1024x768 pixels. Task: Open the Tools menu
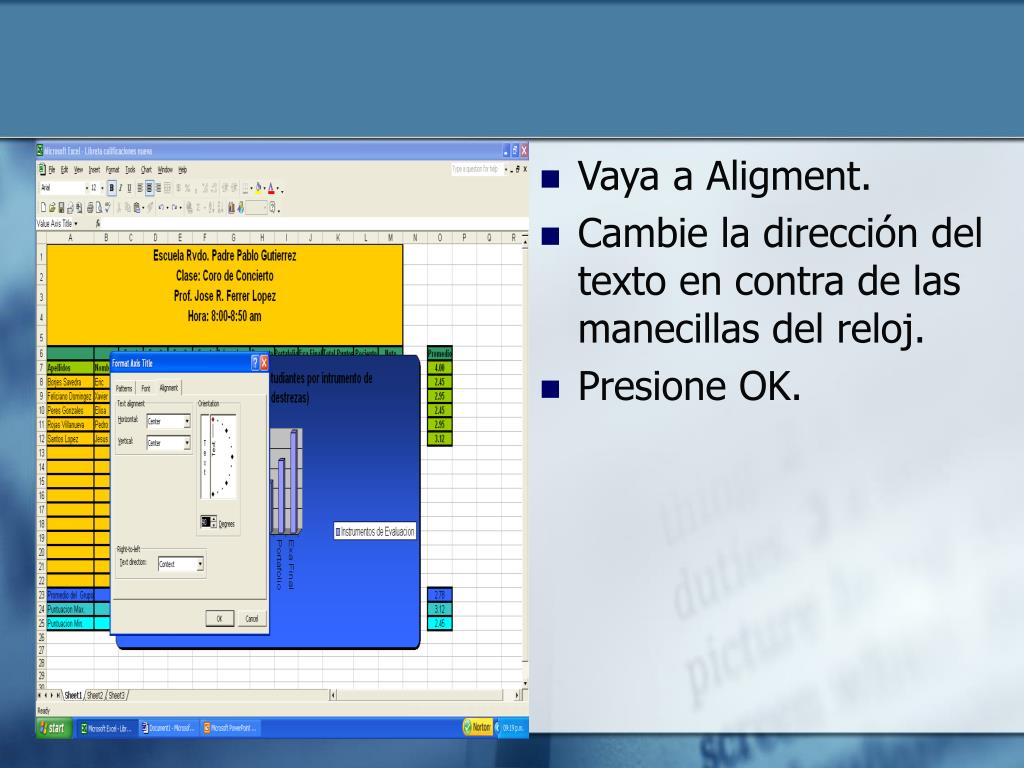click(131, 170)
